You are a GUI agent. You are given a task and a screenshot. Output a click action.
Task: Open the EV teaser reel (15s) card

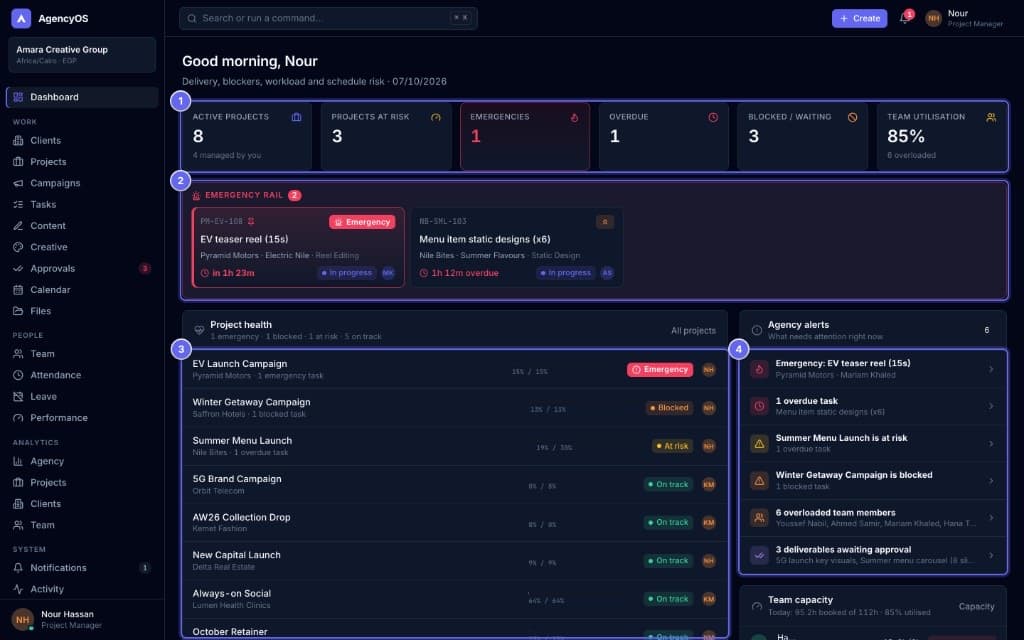tap(298, 248)
